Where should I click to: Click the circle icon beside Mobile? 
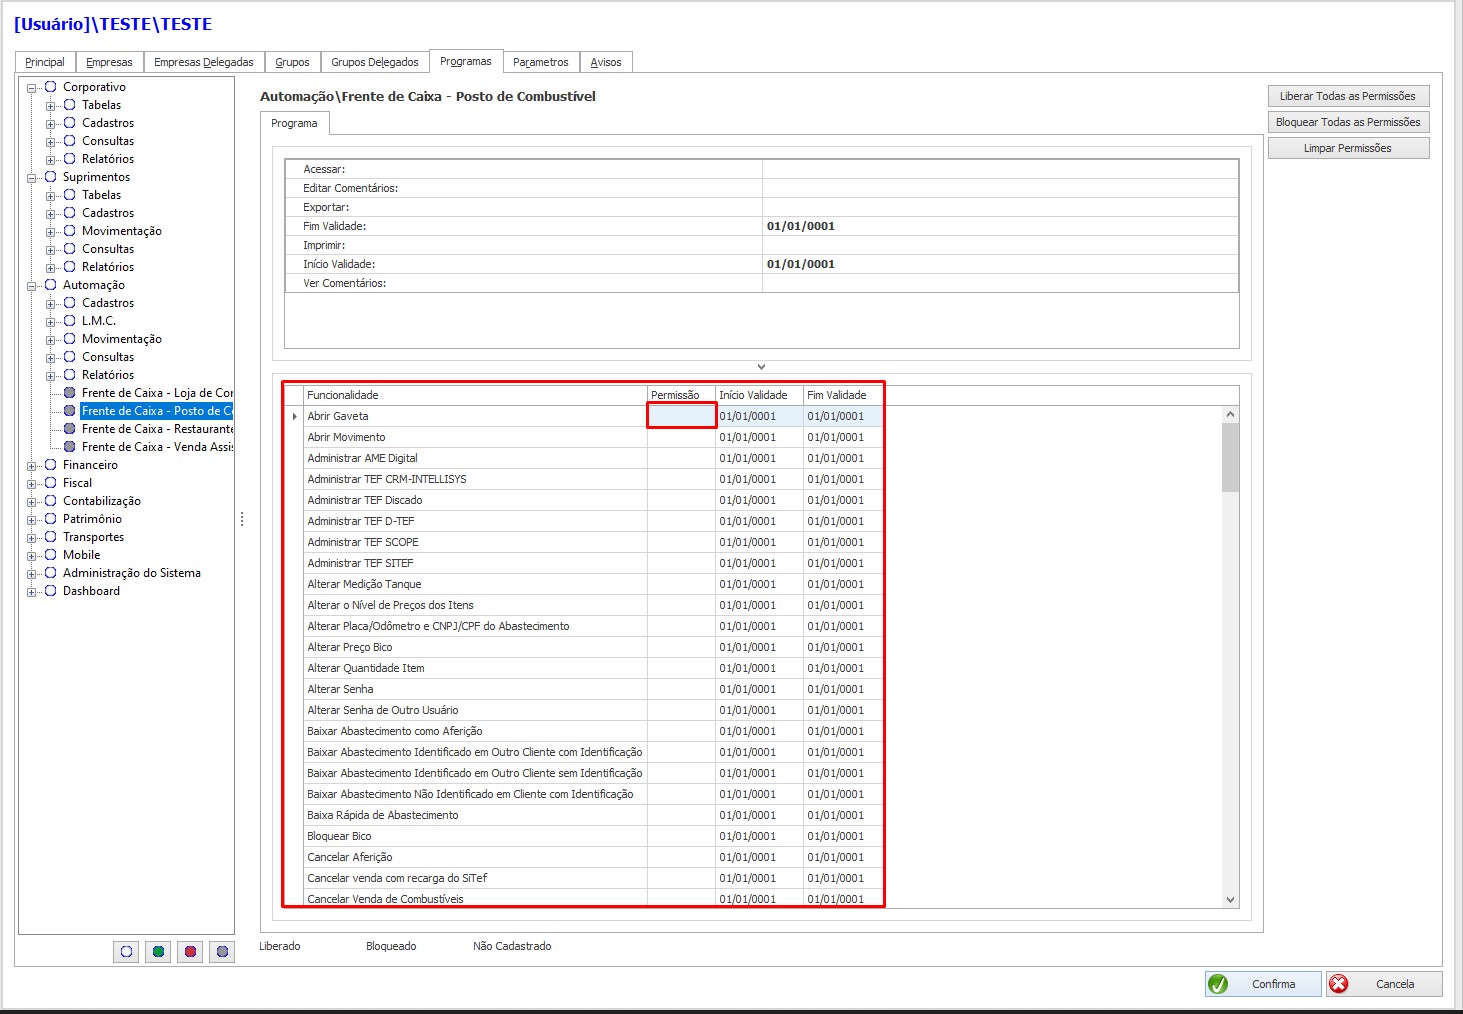(51, 555)
